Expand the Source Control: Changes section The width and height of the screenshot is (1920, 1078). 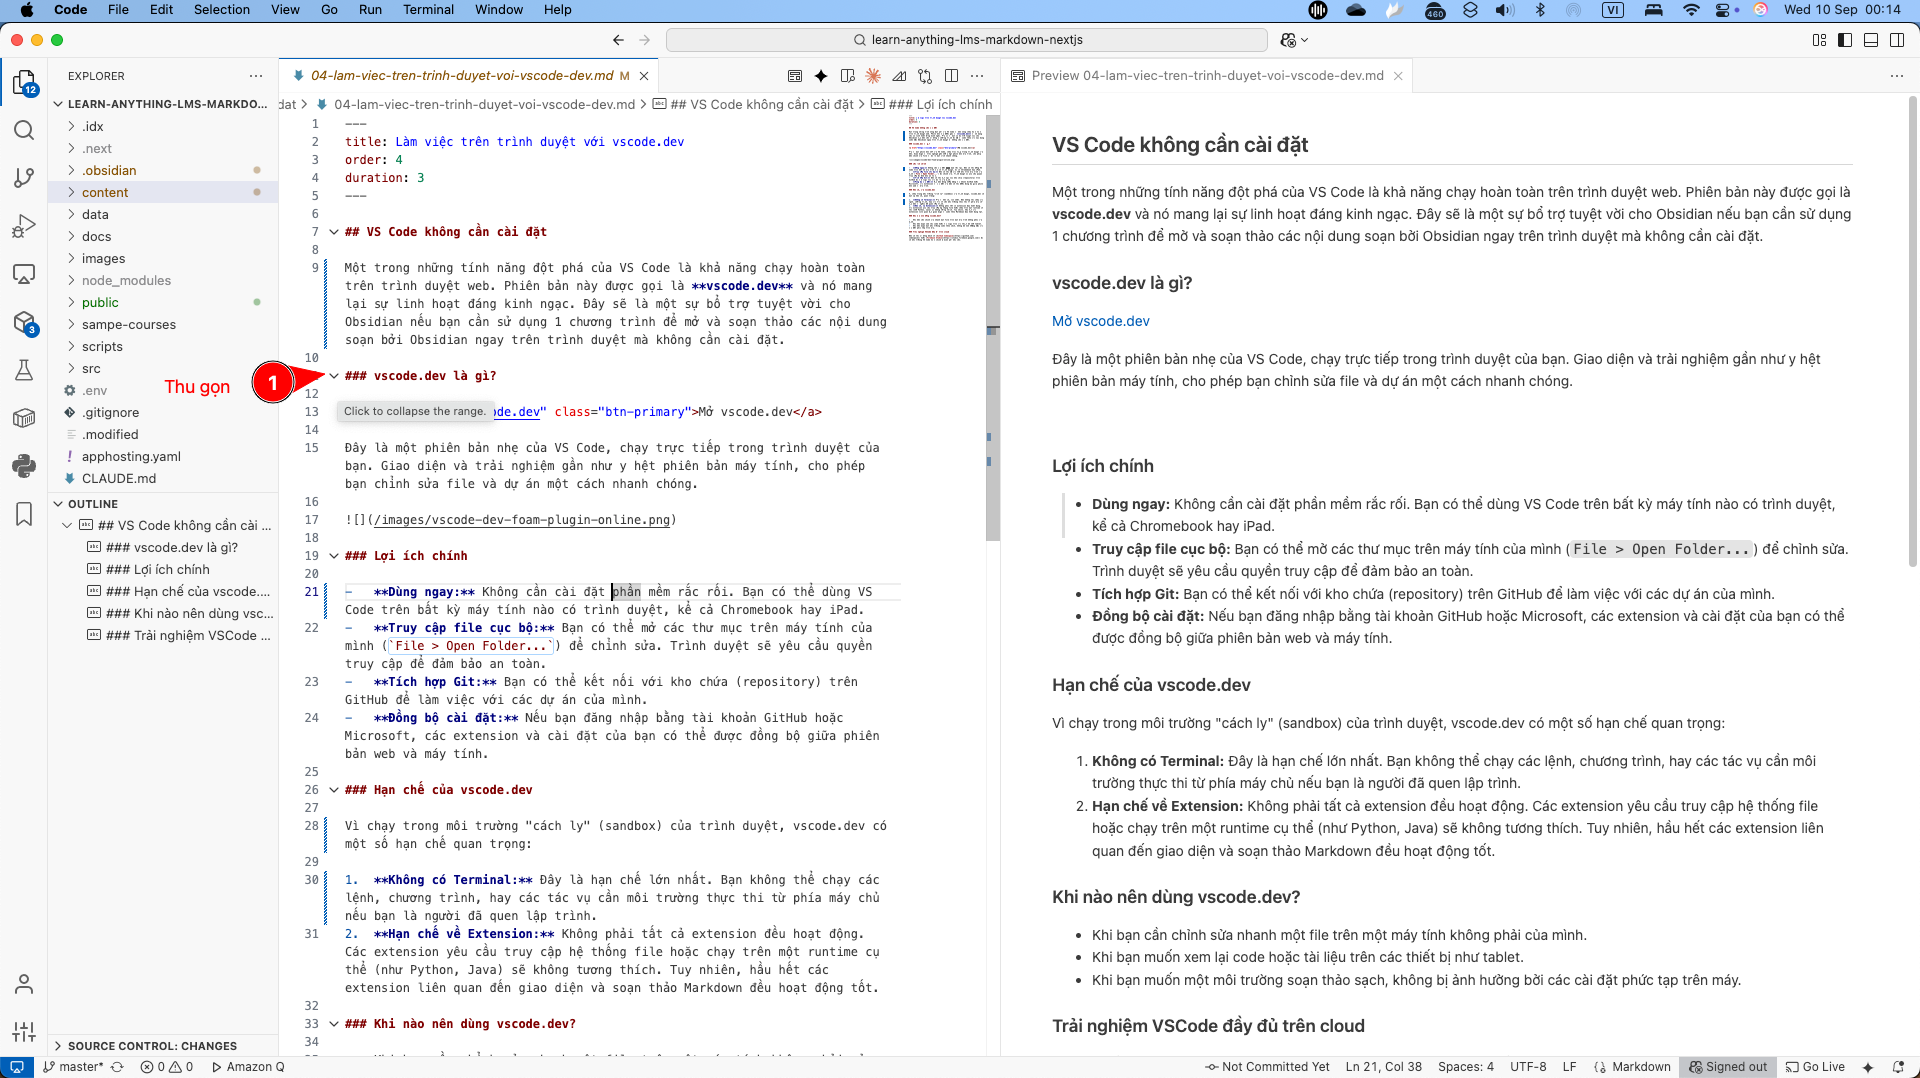pos(152,1046)
